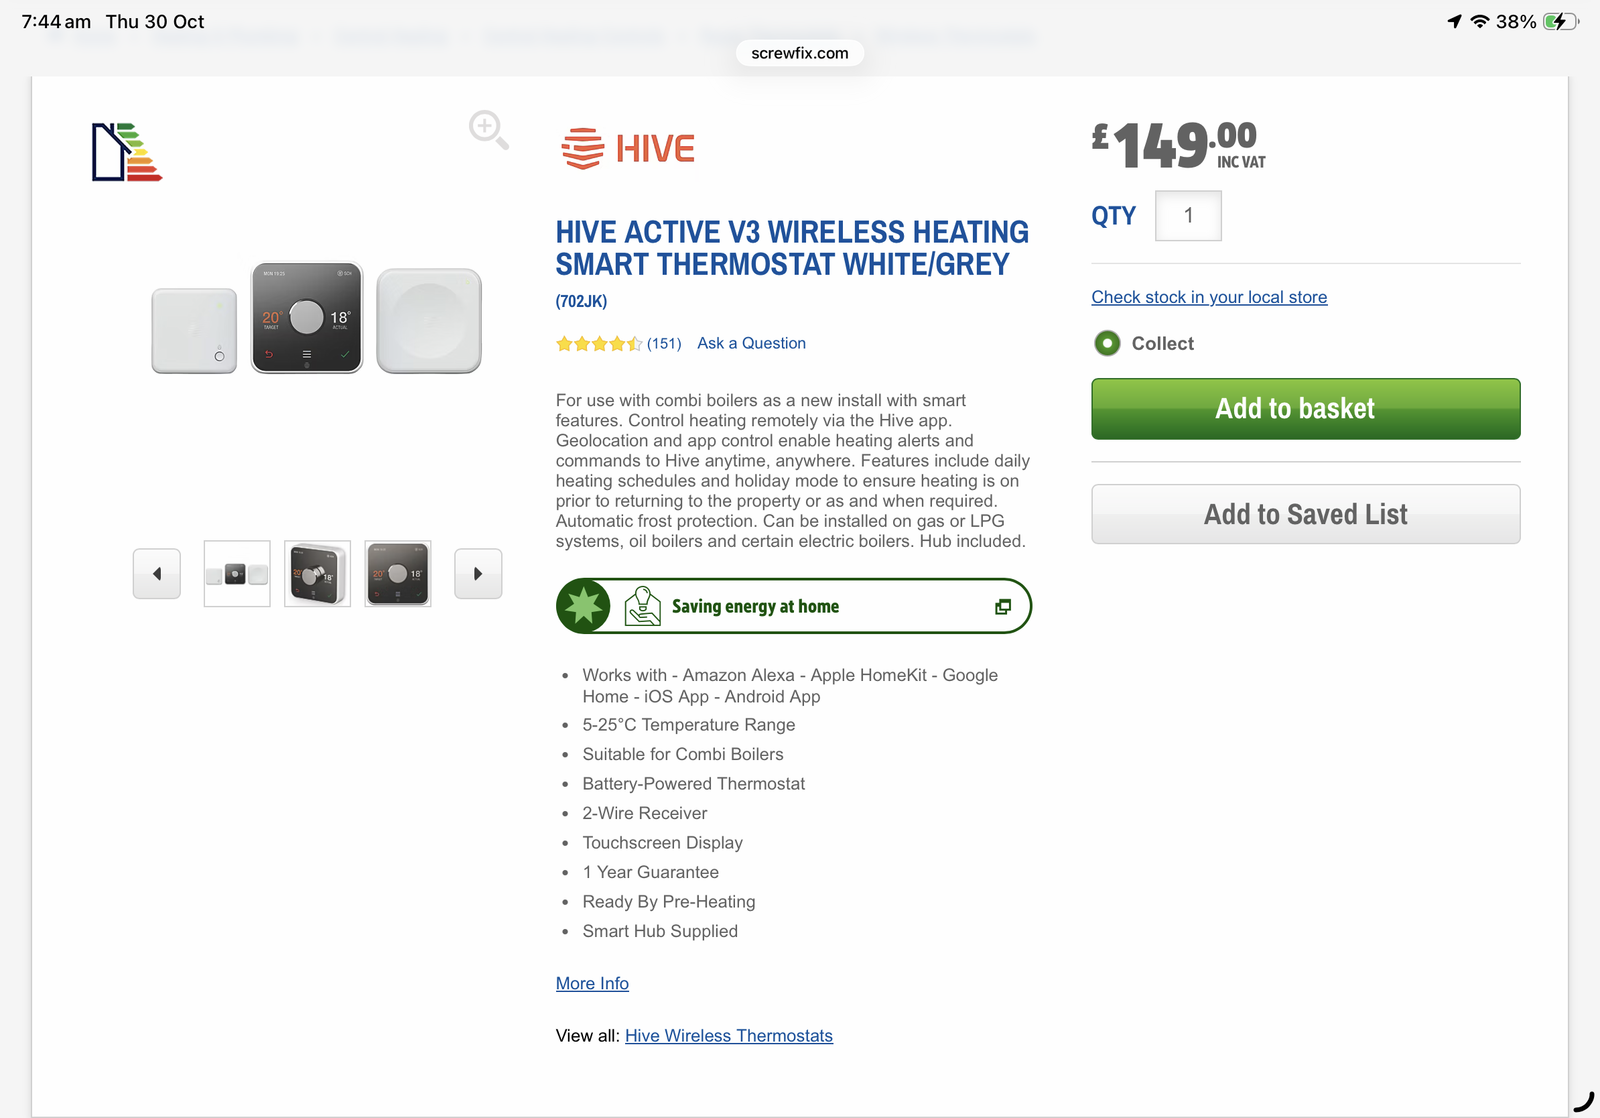Tap the screwfix.com address bar
Viewport: 1600px width, 1118px height.
point(799,53)
